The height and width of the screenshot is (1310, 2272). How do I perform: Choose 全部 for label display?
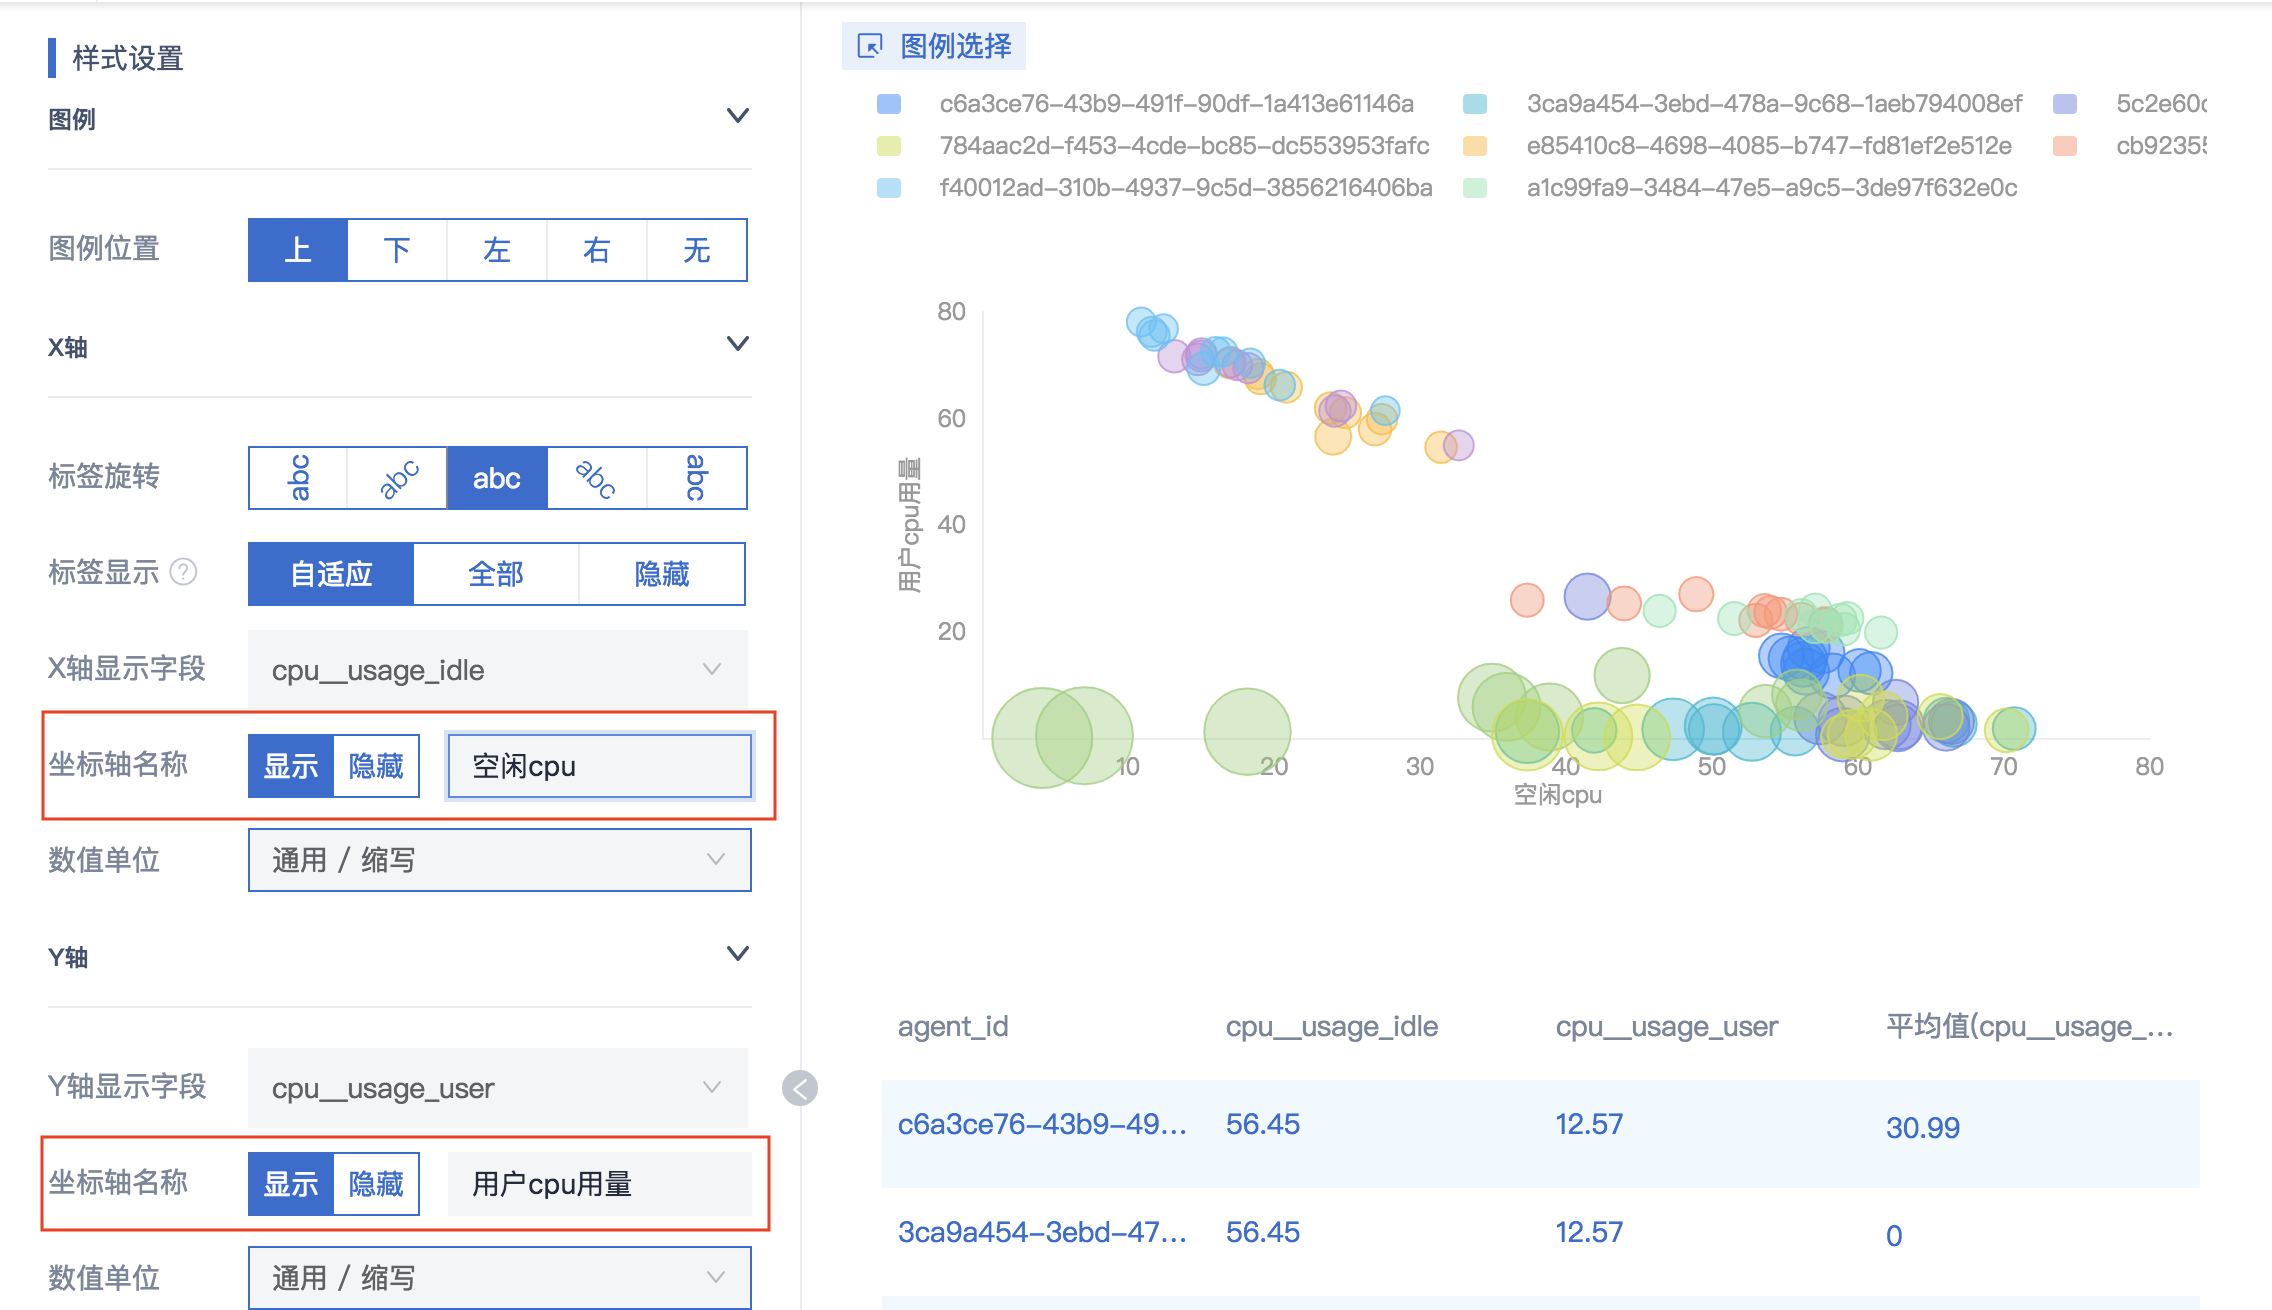click(x=496, y=574)
